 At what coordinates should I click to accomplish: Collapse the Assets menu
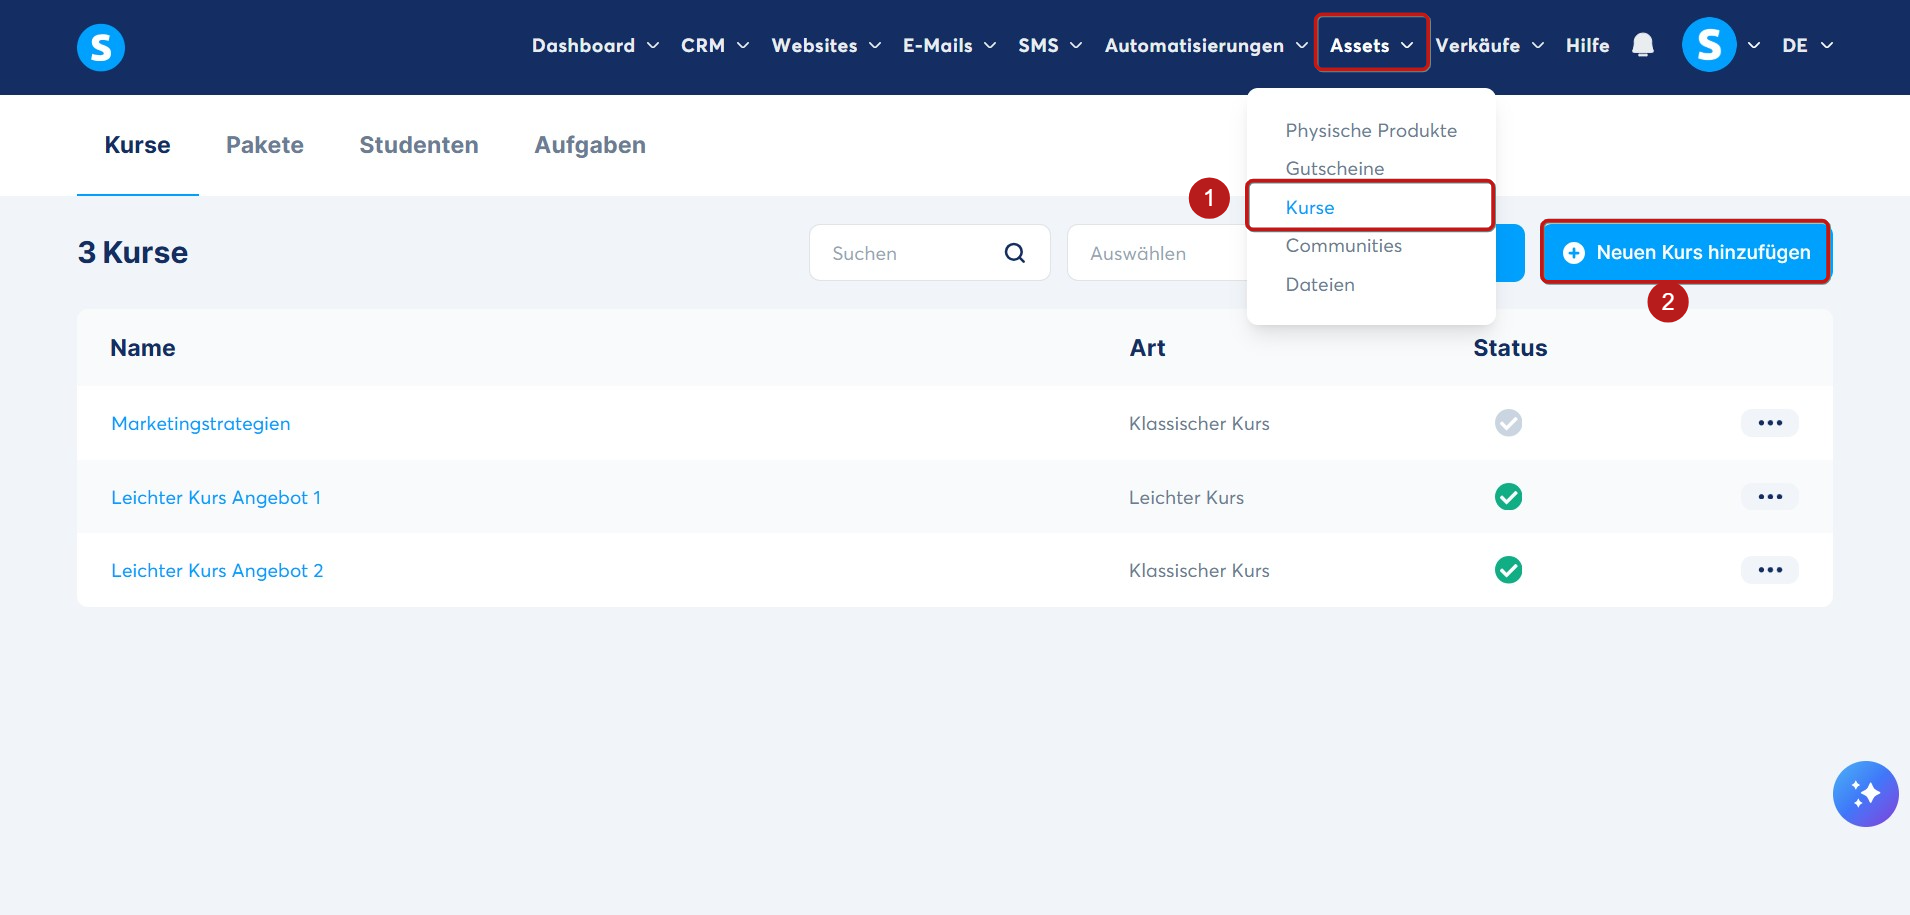[1372, 45]
